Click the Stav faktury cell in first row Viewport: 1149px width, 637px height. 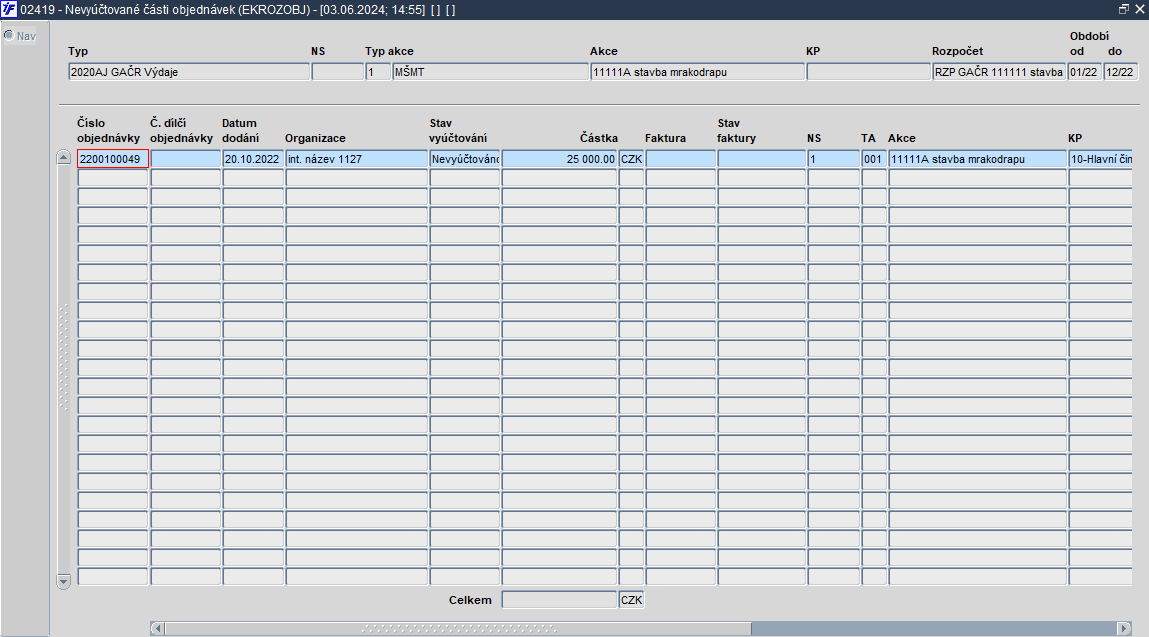point(761,159)
